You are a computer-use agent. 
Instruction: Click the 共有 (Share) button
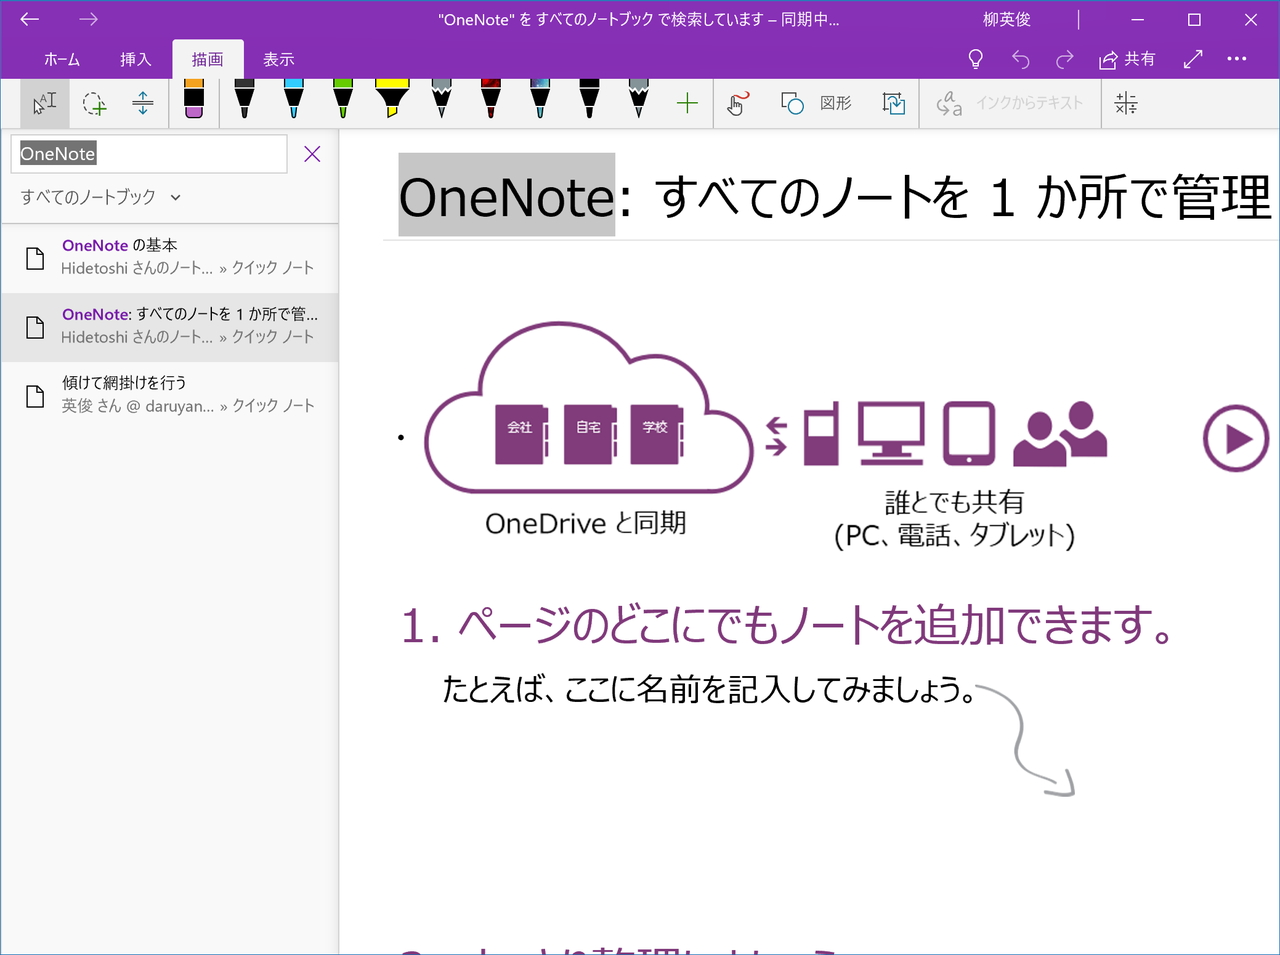click(1127, 59)
